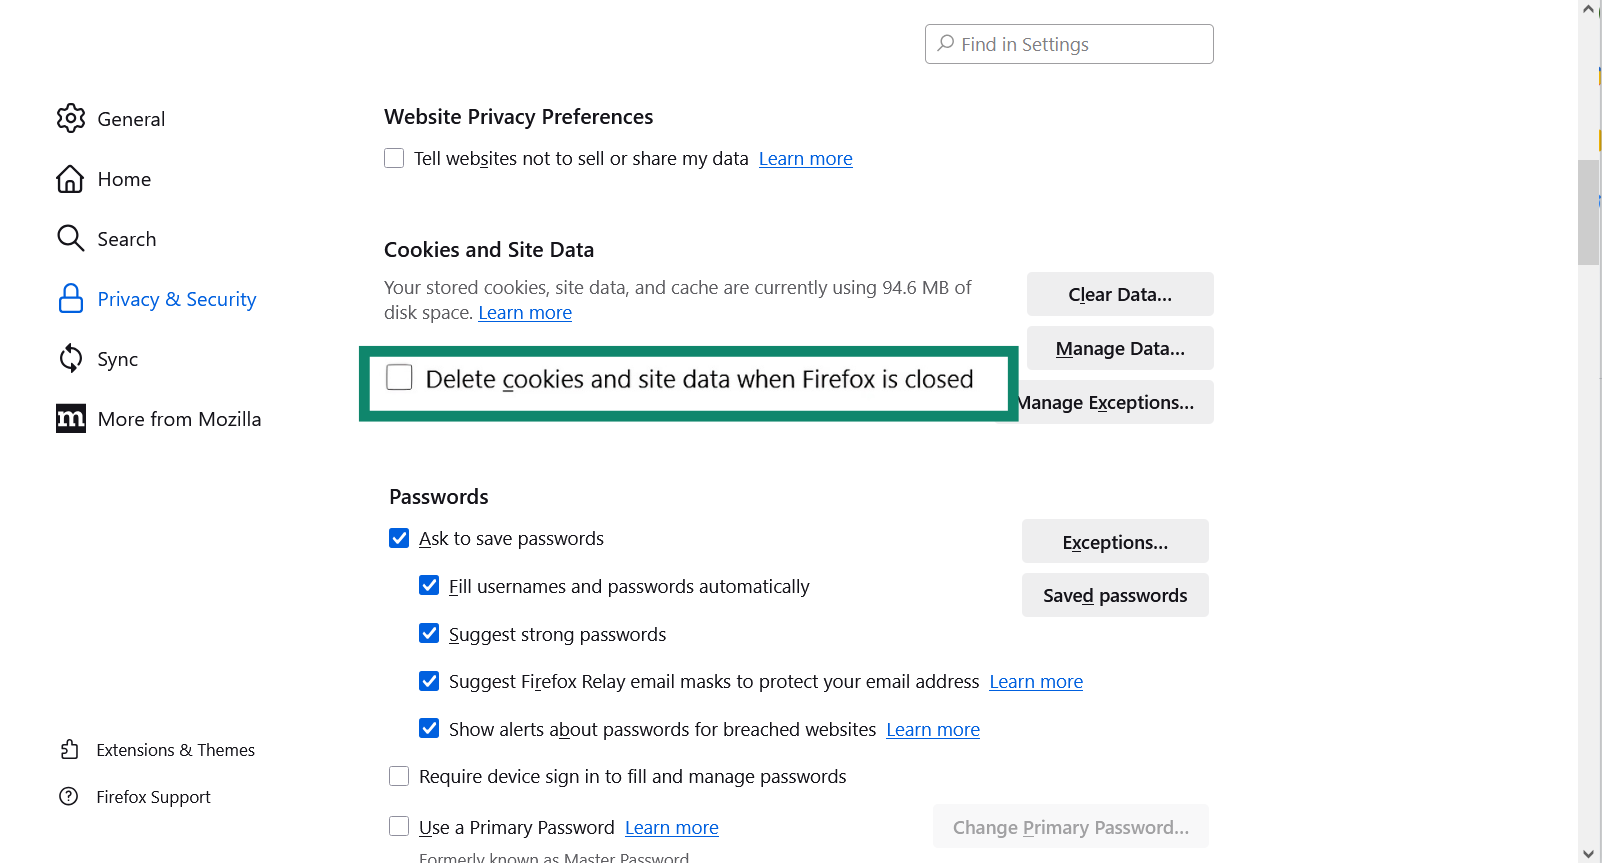The width and height of the screenshot is (1602, 863).
Task: Switch to the General settings section
Action: point(131,118)
